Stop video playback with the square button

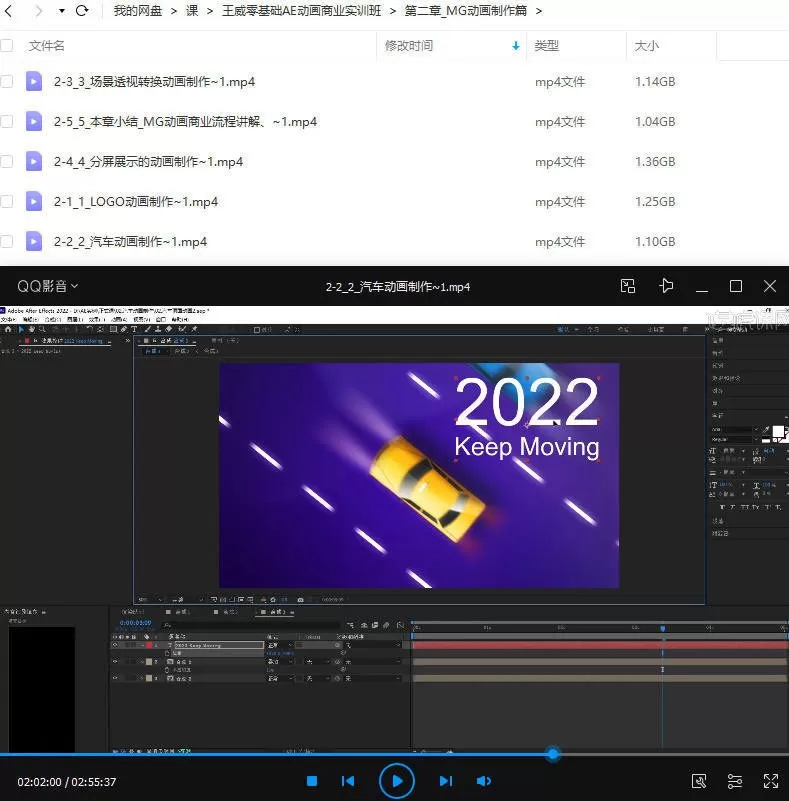(312, 781)
